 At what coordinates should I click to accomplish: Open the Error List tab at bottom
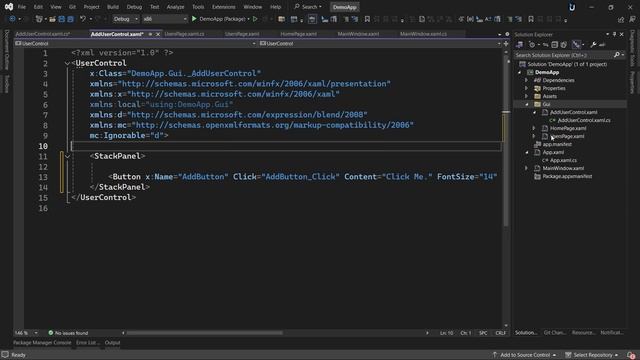87,343
